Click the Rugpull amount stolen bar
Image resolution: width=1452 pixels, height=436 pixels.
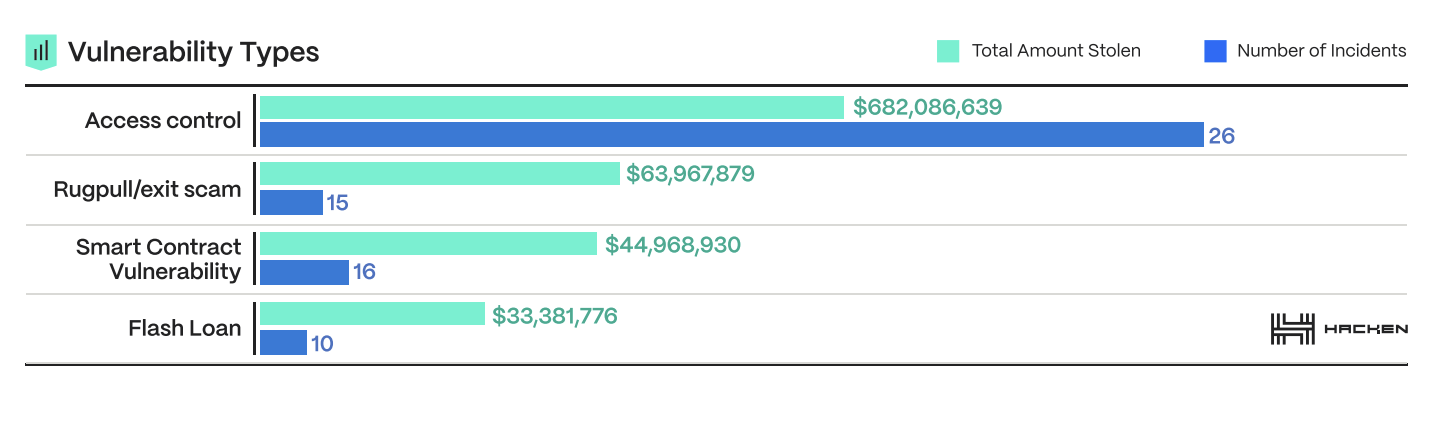tap(439, 174)
